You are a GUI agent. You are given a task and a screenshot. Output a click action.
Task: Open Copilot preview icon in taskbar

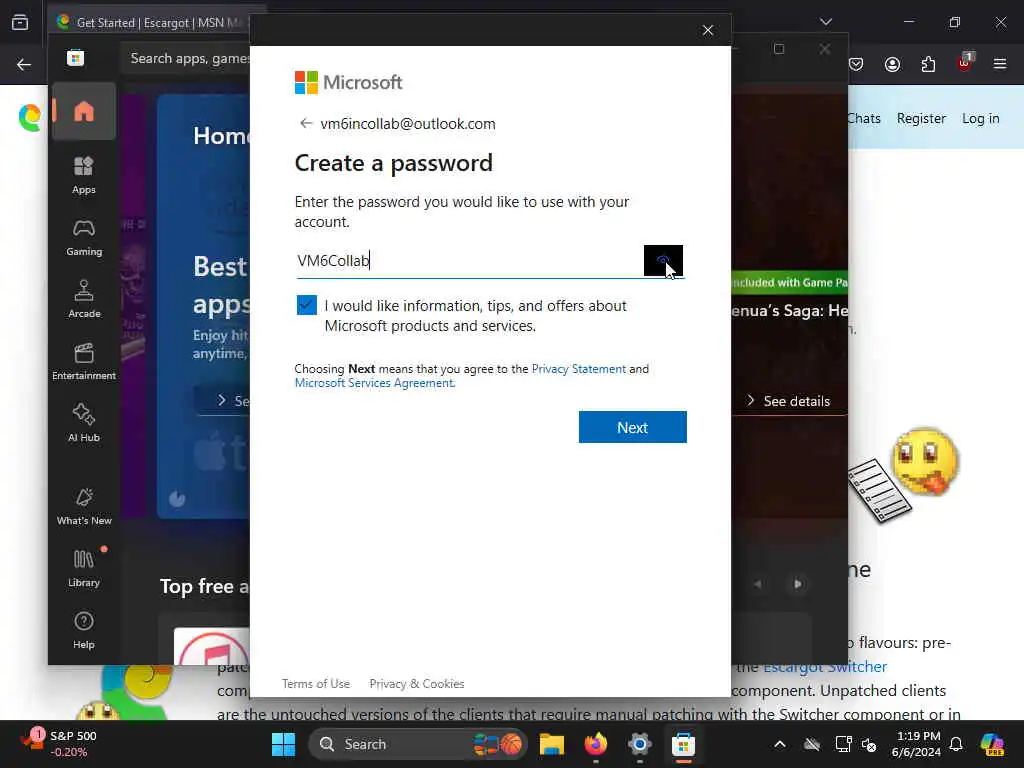click(x=992, y=744)
